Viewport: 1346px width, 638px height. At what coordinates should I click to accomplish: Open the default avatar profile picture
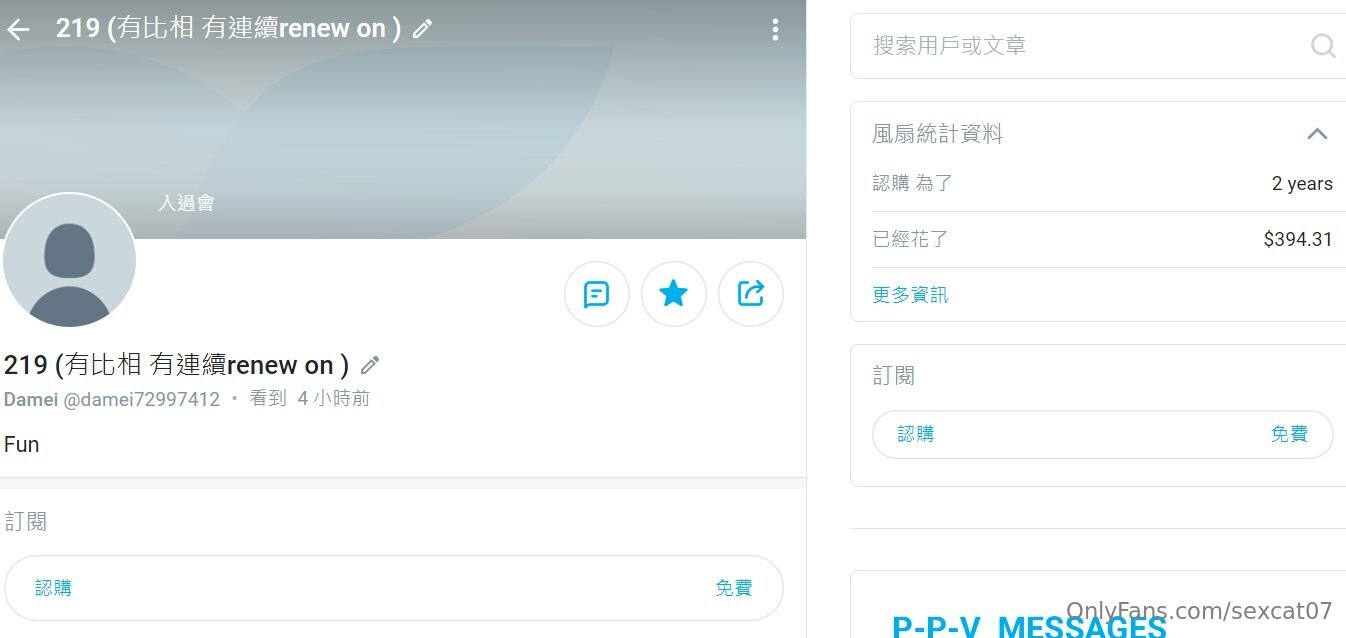70,261
